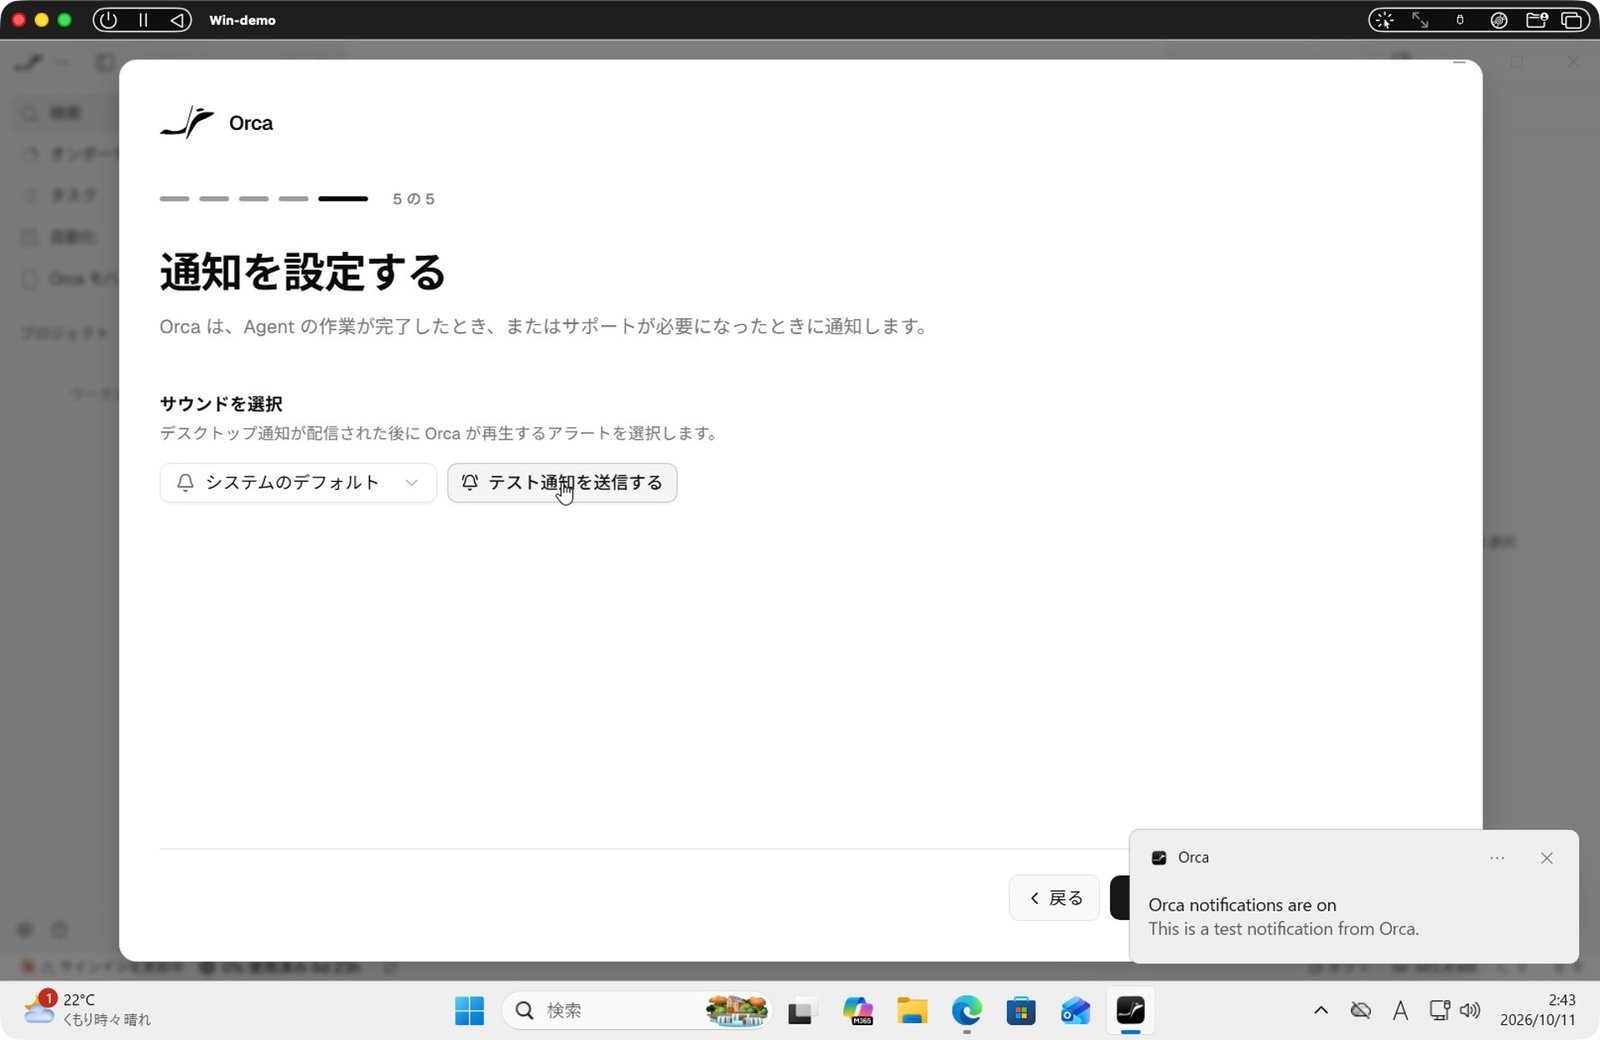Open the Windows Start menu
Image resolution: width=1600 pixels, height=1040 pixels.
(x=469, y=1011)
